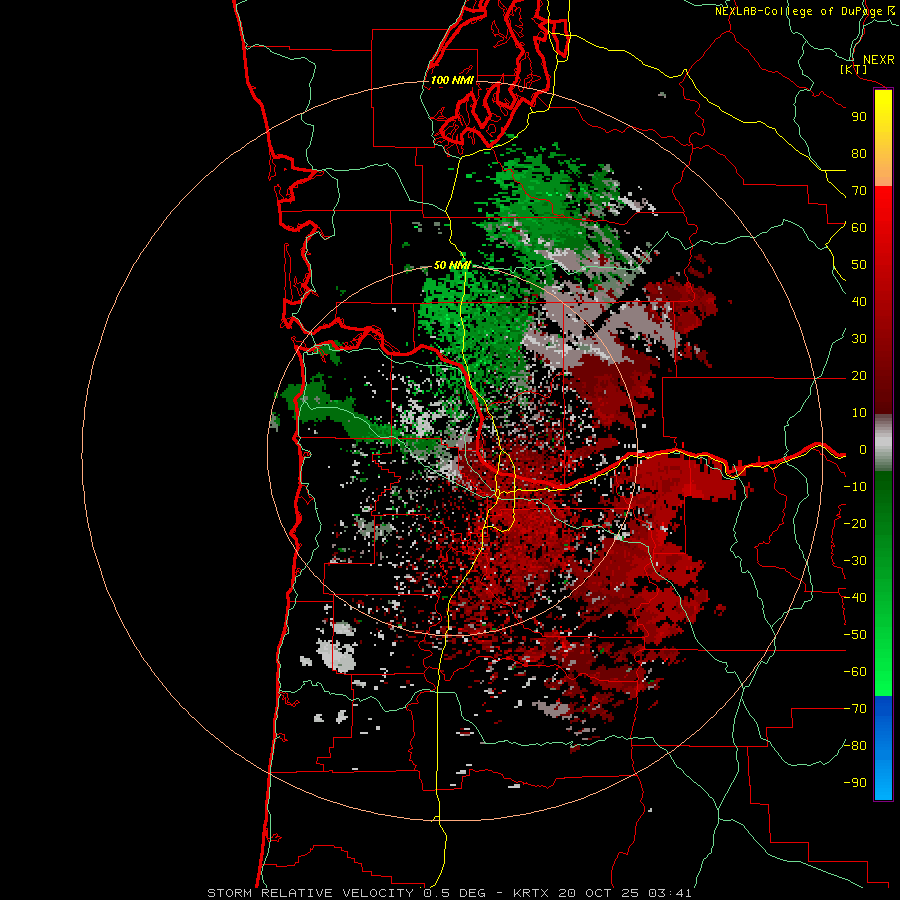Select "STORM RELATIVE VELOCITY" in the footer caption

pos(310,893)
